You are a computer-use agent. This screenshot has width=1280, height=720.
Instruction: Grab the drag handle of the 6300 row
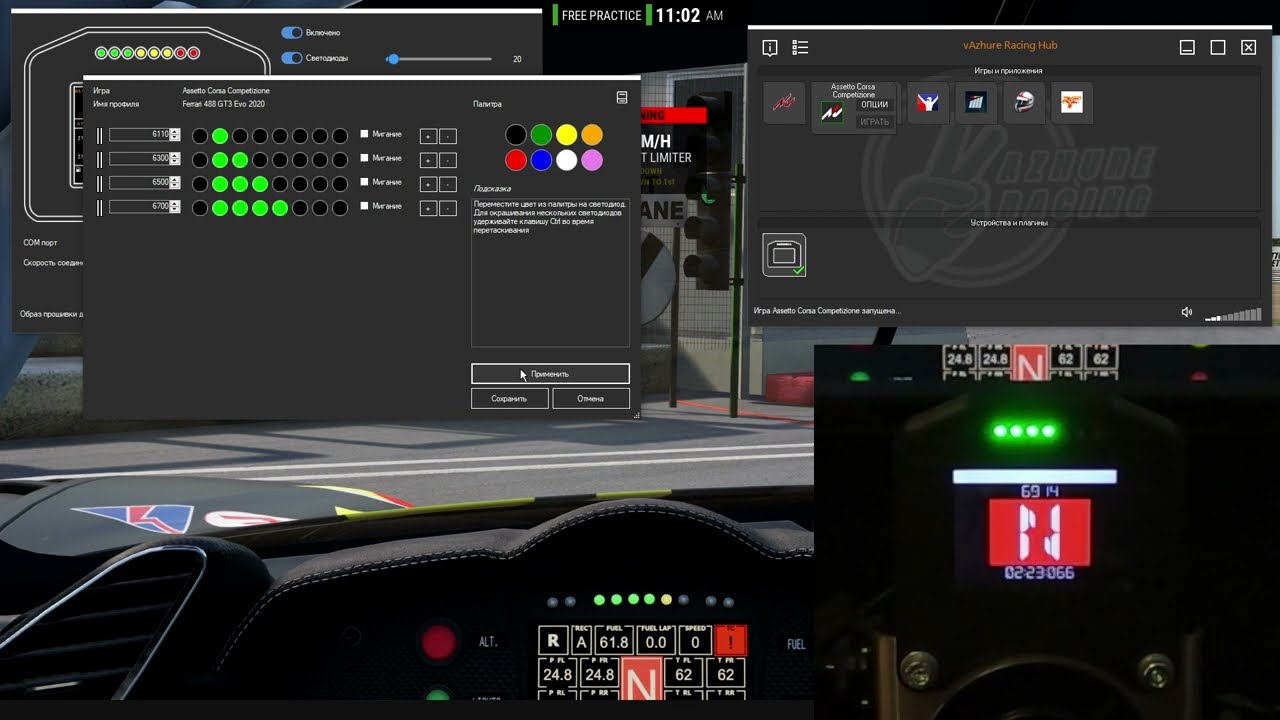100,159
